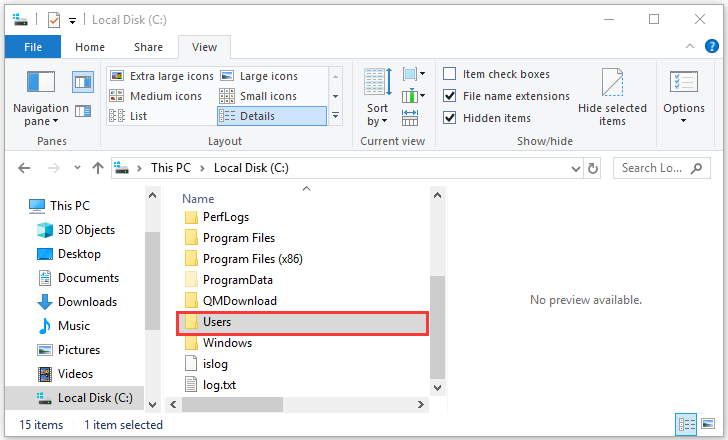Size all columns to fit
Viewport: 728px width, 440px height.
tap(410, 118)
